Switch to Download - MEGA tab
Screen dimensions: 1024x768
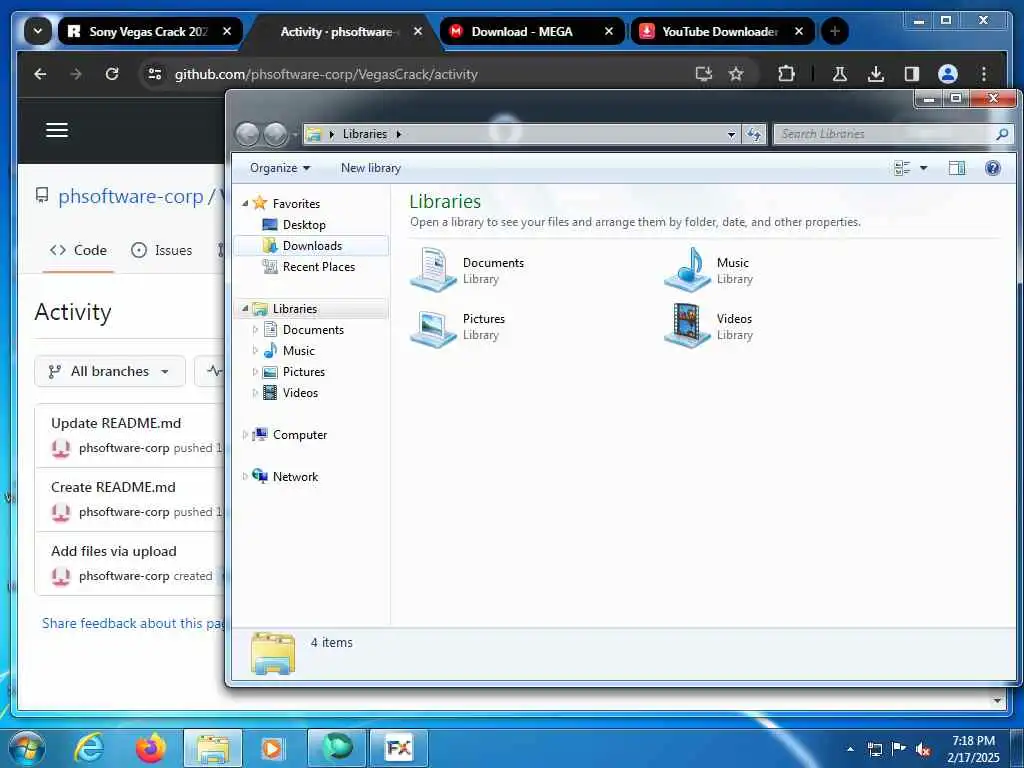tap(521, 31)
